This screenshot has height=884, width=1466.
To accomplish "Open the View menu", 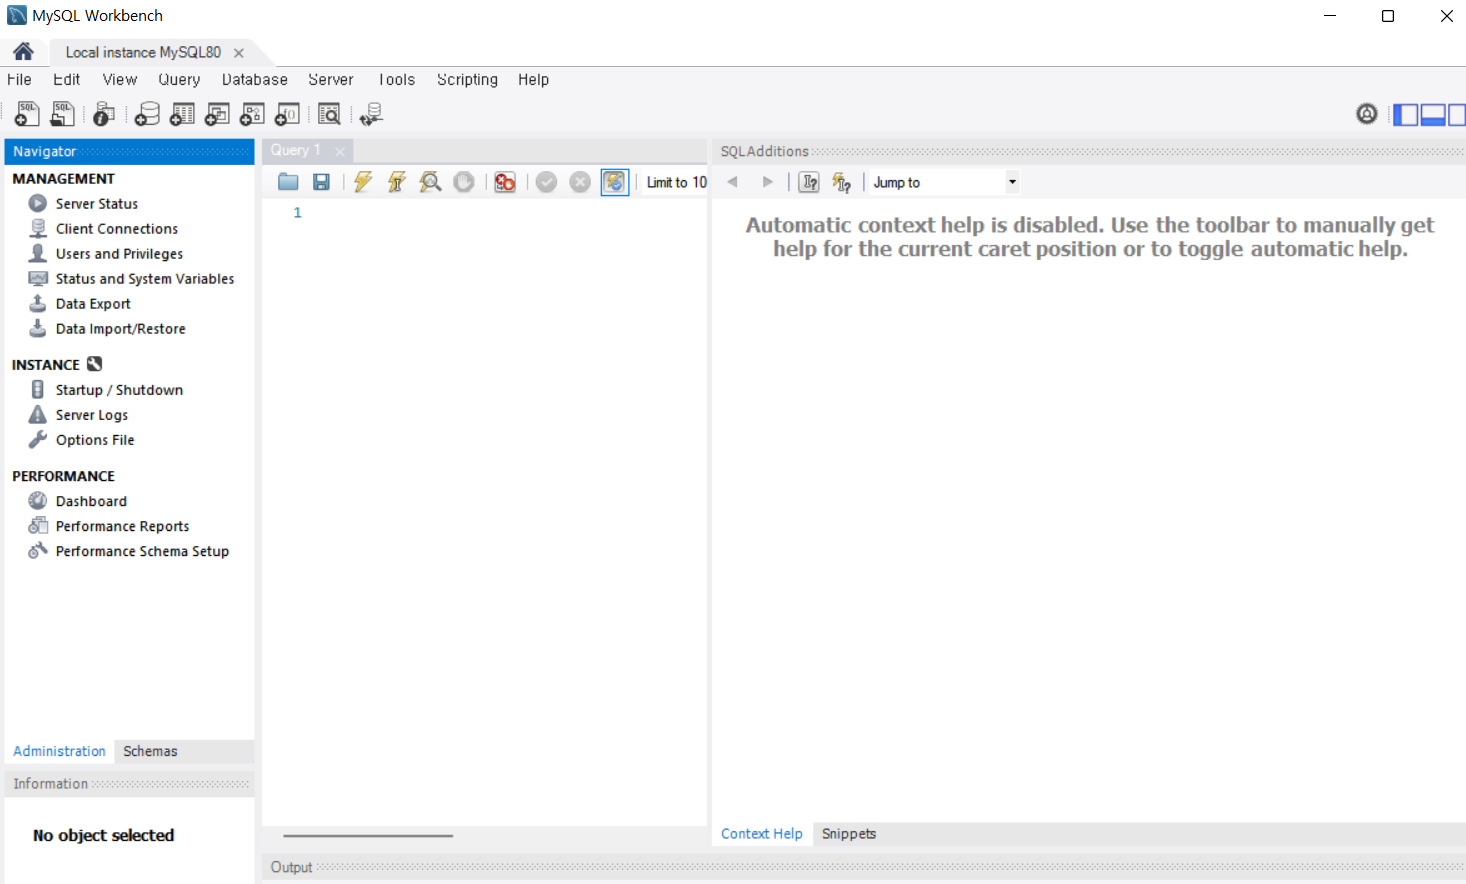I will [x=119, y=80].
